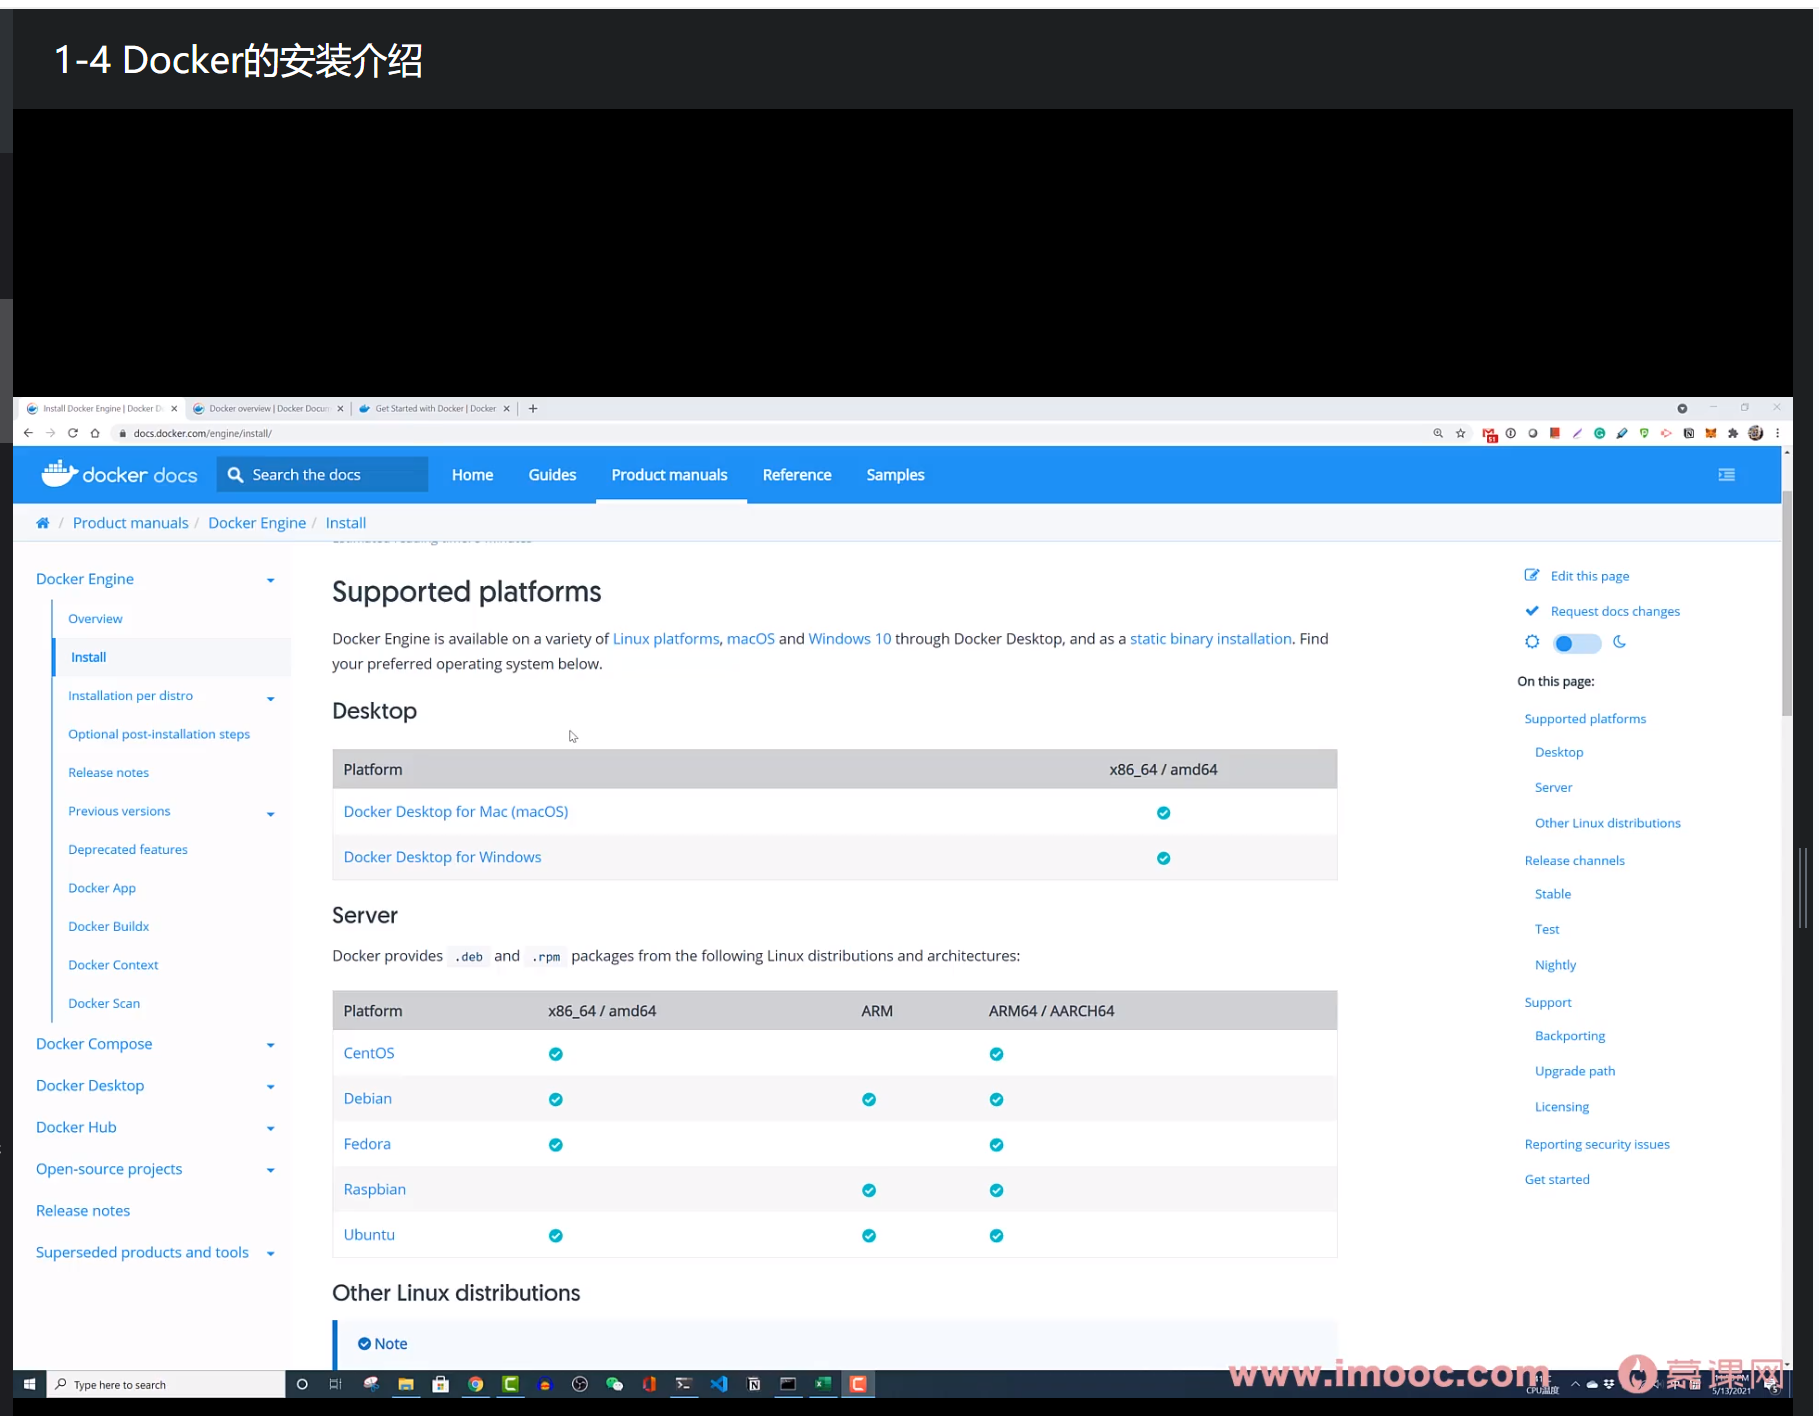Viewport: 1819px width, 1416px height.
Task: Expand Installation per distro
Action: coord(270,698)
